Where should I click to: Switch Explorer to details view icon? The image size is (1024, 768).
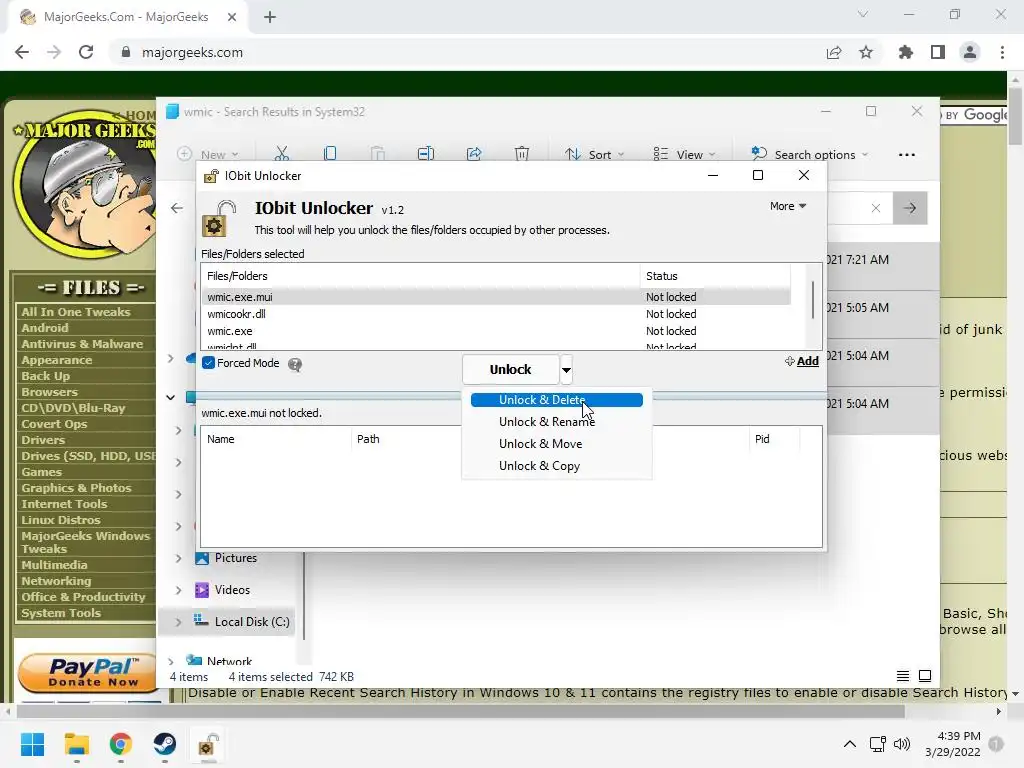click(903, 676)
